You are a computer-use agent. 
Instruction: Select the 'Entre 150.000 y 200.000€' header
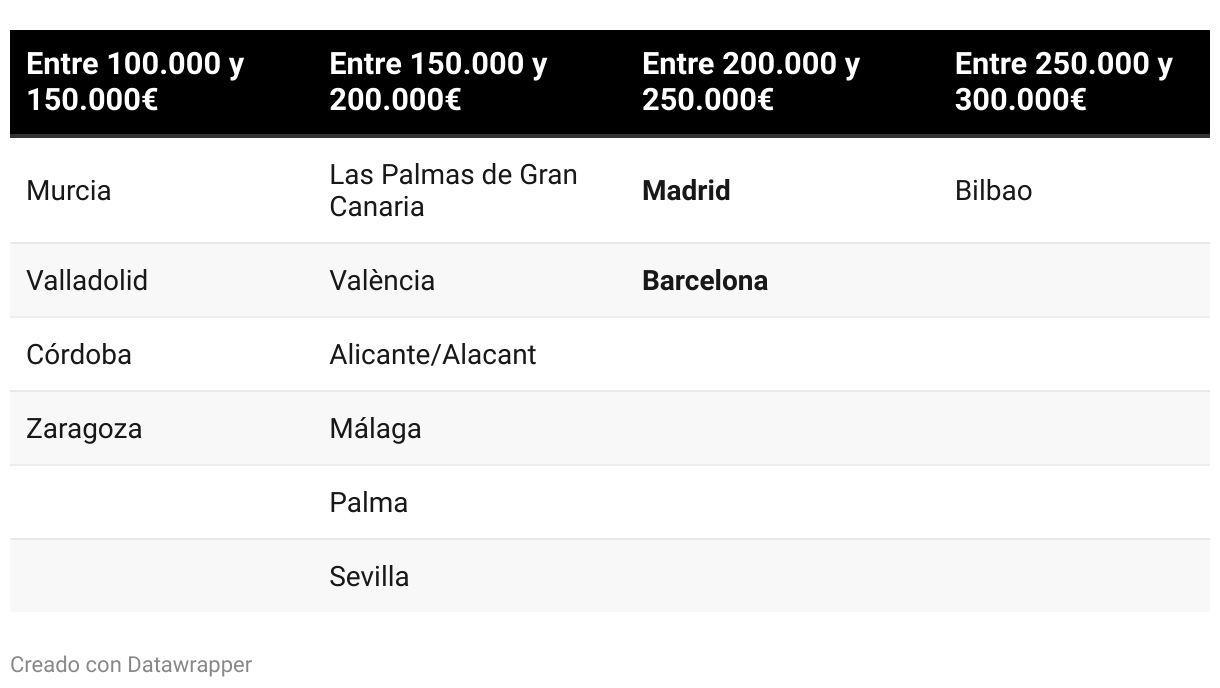(x=438, y=82)
